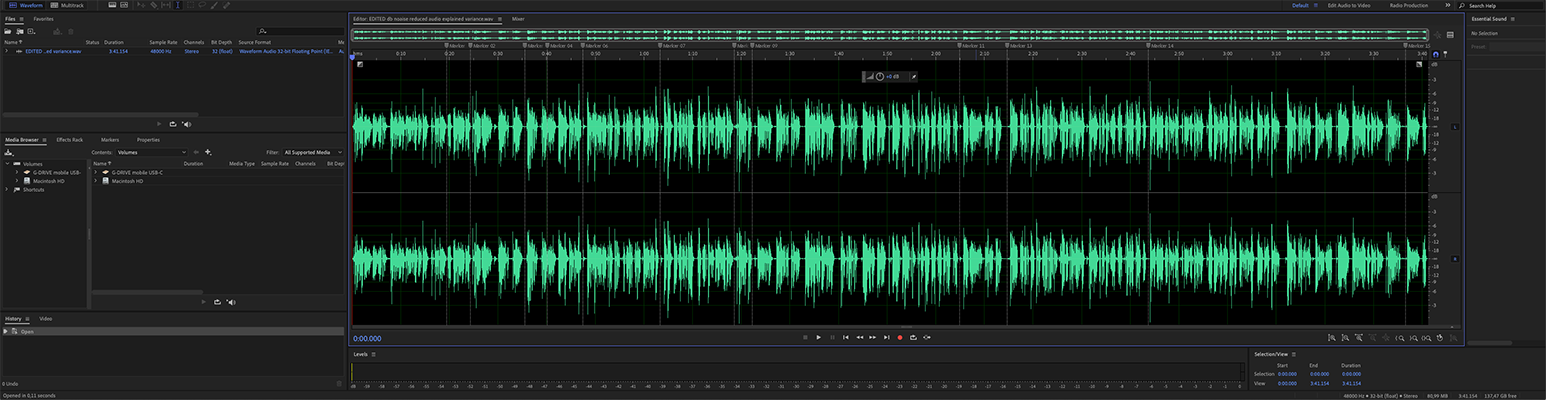The width and height of the screenshot is (1546, 400).
Task: Click the Open File folder icon
Action: 8,32
